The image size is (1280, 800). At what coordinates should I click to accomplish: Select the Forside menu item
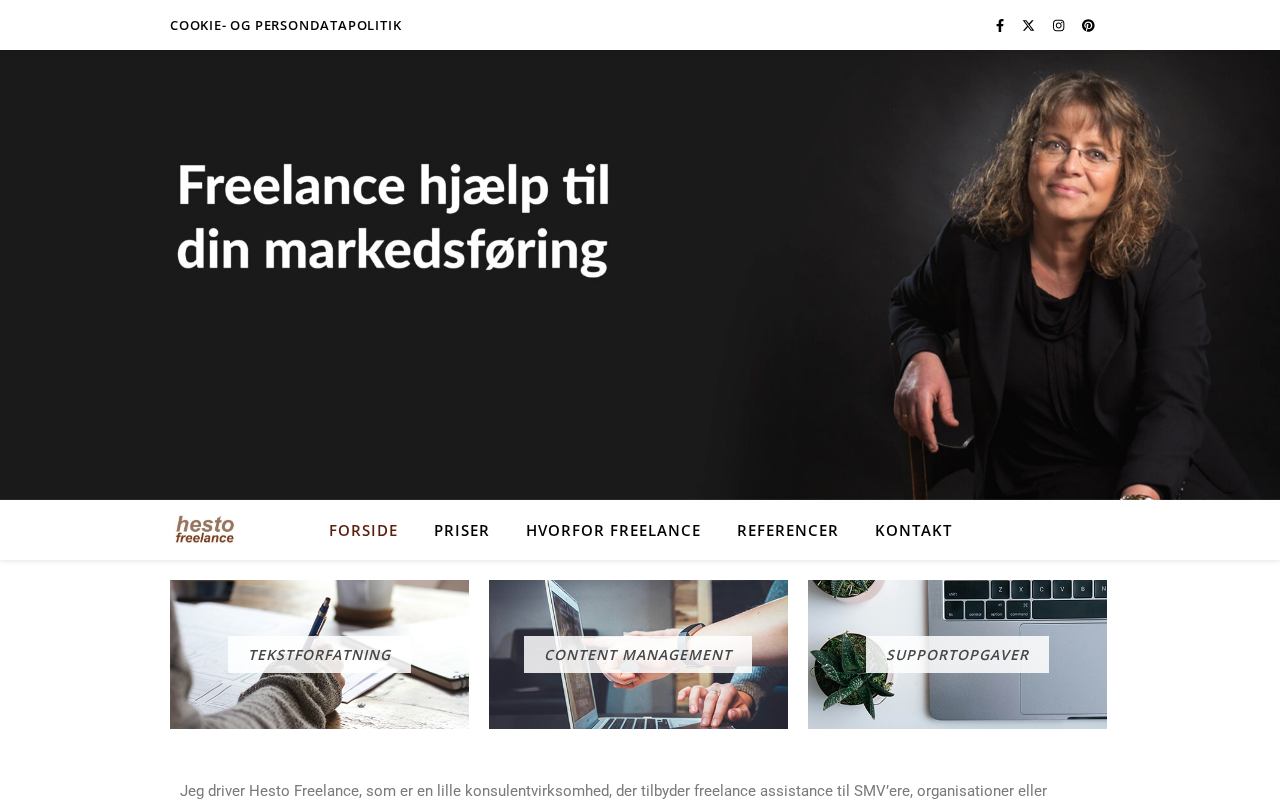[x=363, y=530]
